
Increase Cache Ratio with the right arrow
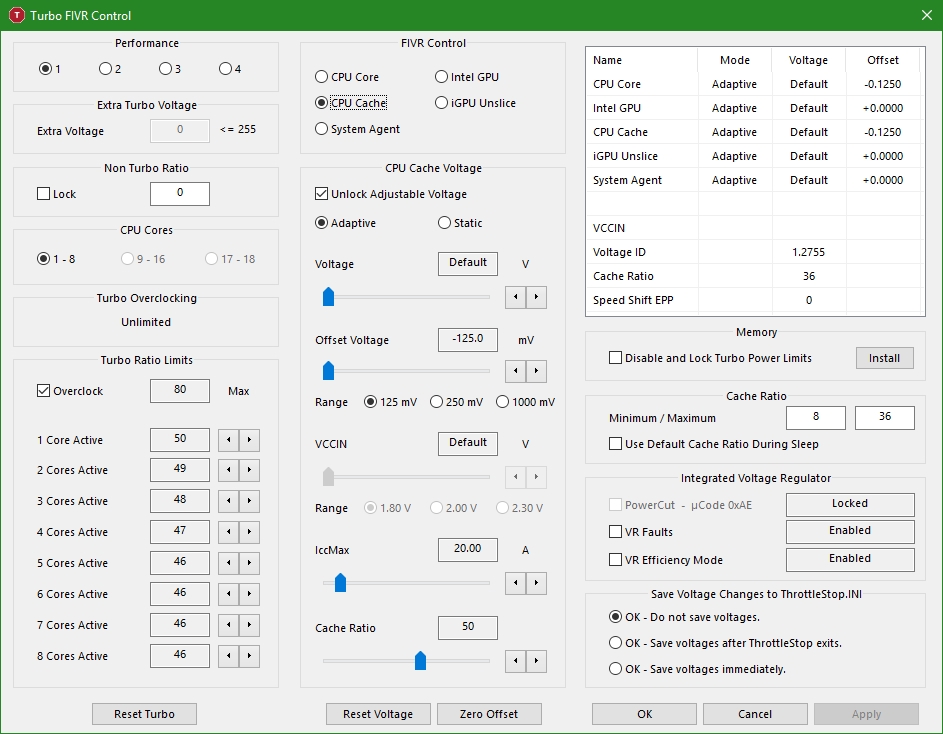[x=536, y=661]
